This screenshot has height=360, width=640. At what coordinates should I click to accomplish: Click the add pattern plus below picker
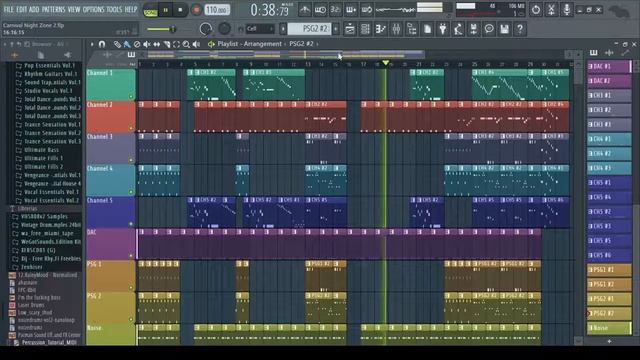coord(609,341)
